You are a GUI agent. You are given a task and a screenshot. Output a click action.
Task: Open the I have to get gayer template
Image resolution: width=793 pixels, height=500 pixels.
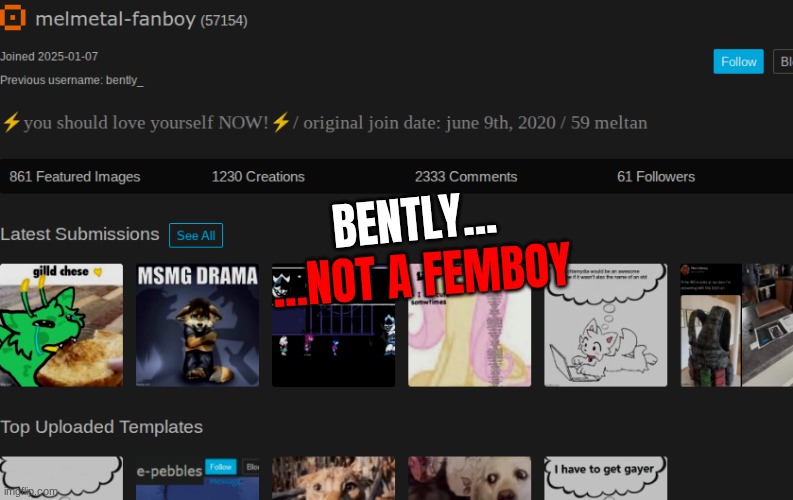(x=605, y=478)
